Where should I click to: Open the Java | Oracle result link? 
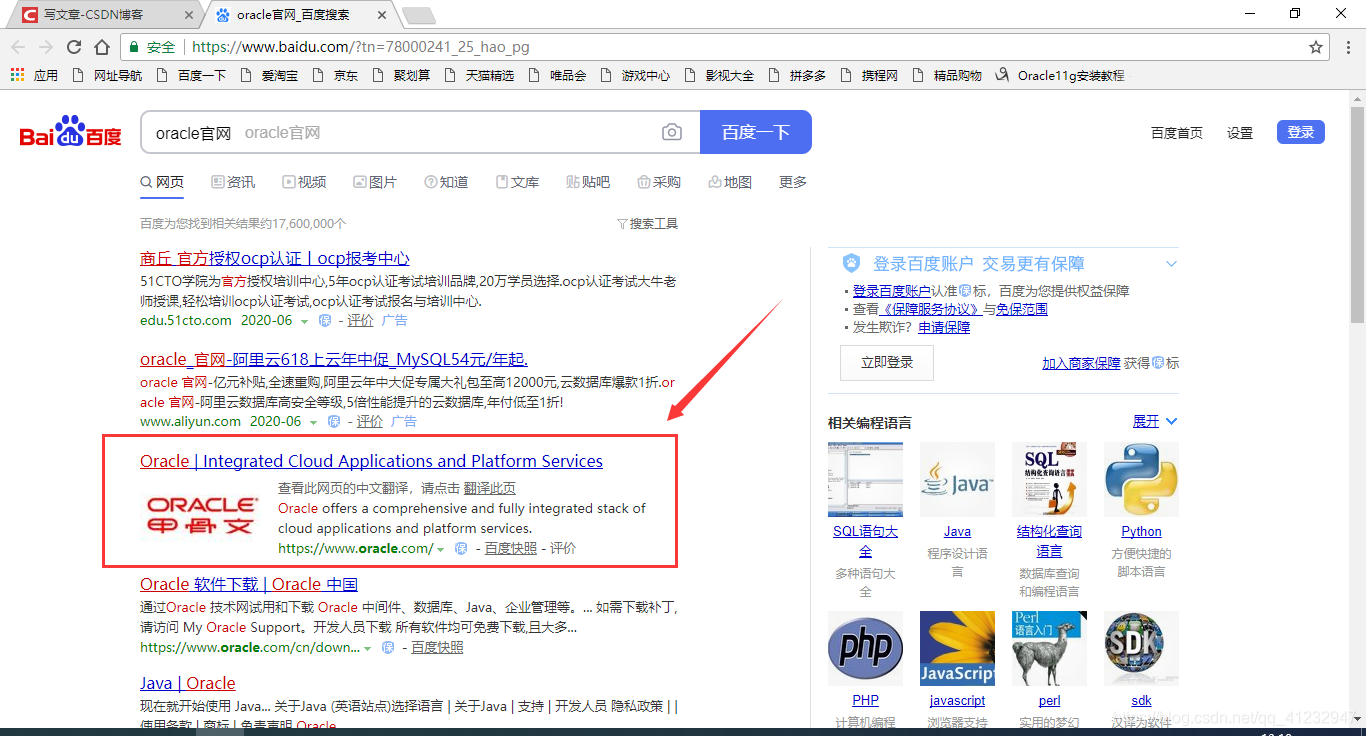[x=188, y=683]
